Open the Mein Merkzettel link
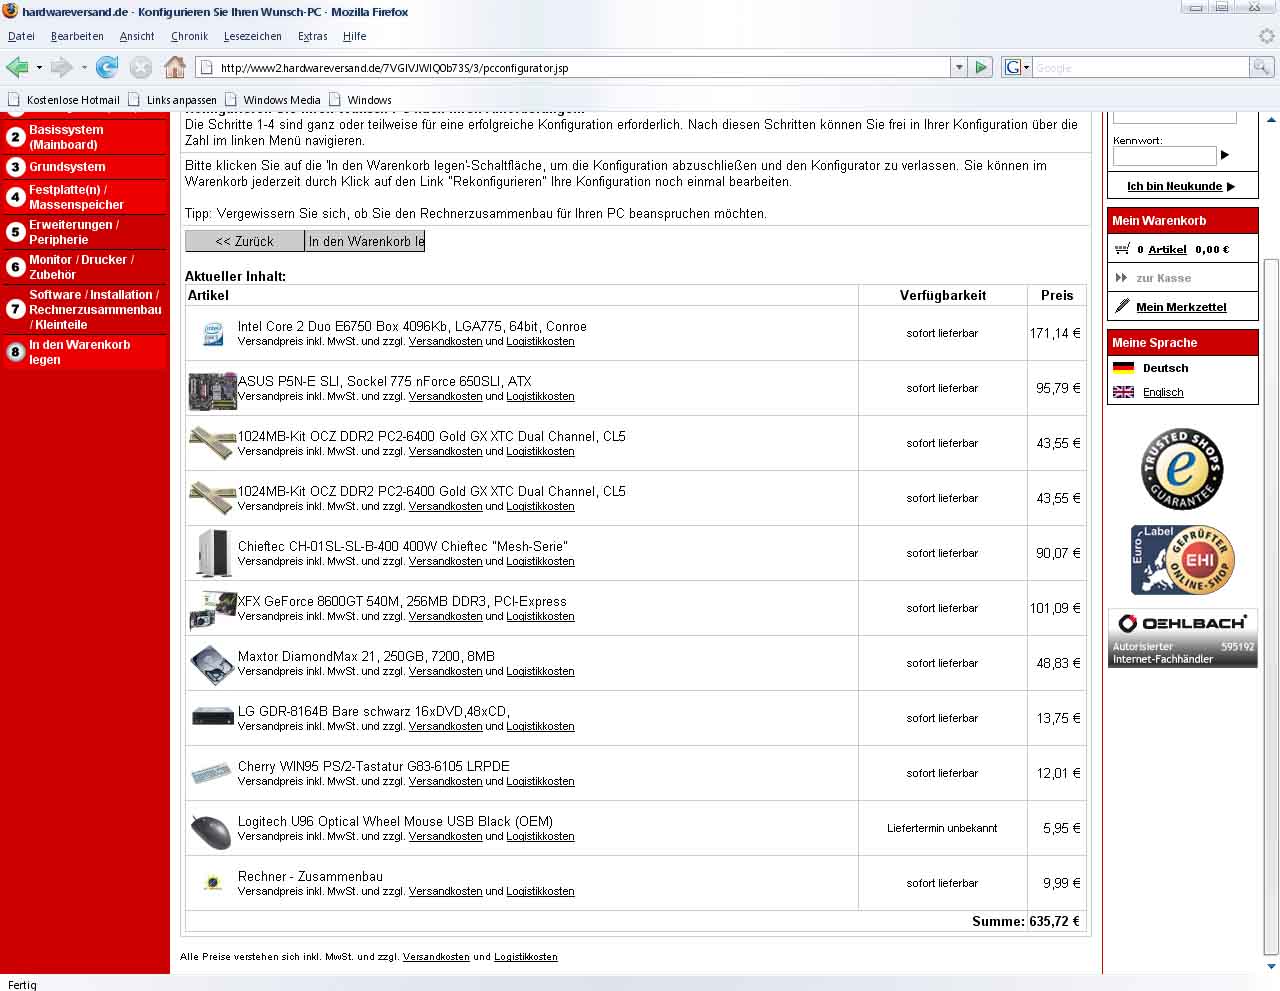The image size is (1280, 991). 1181,307
